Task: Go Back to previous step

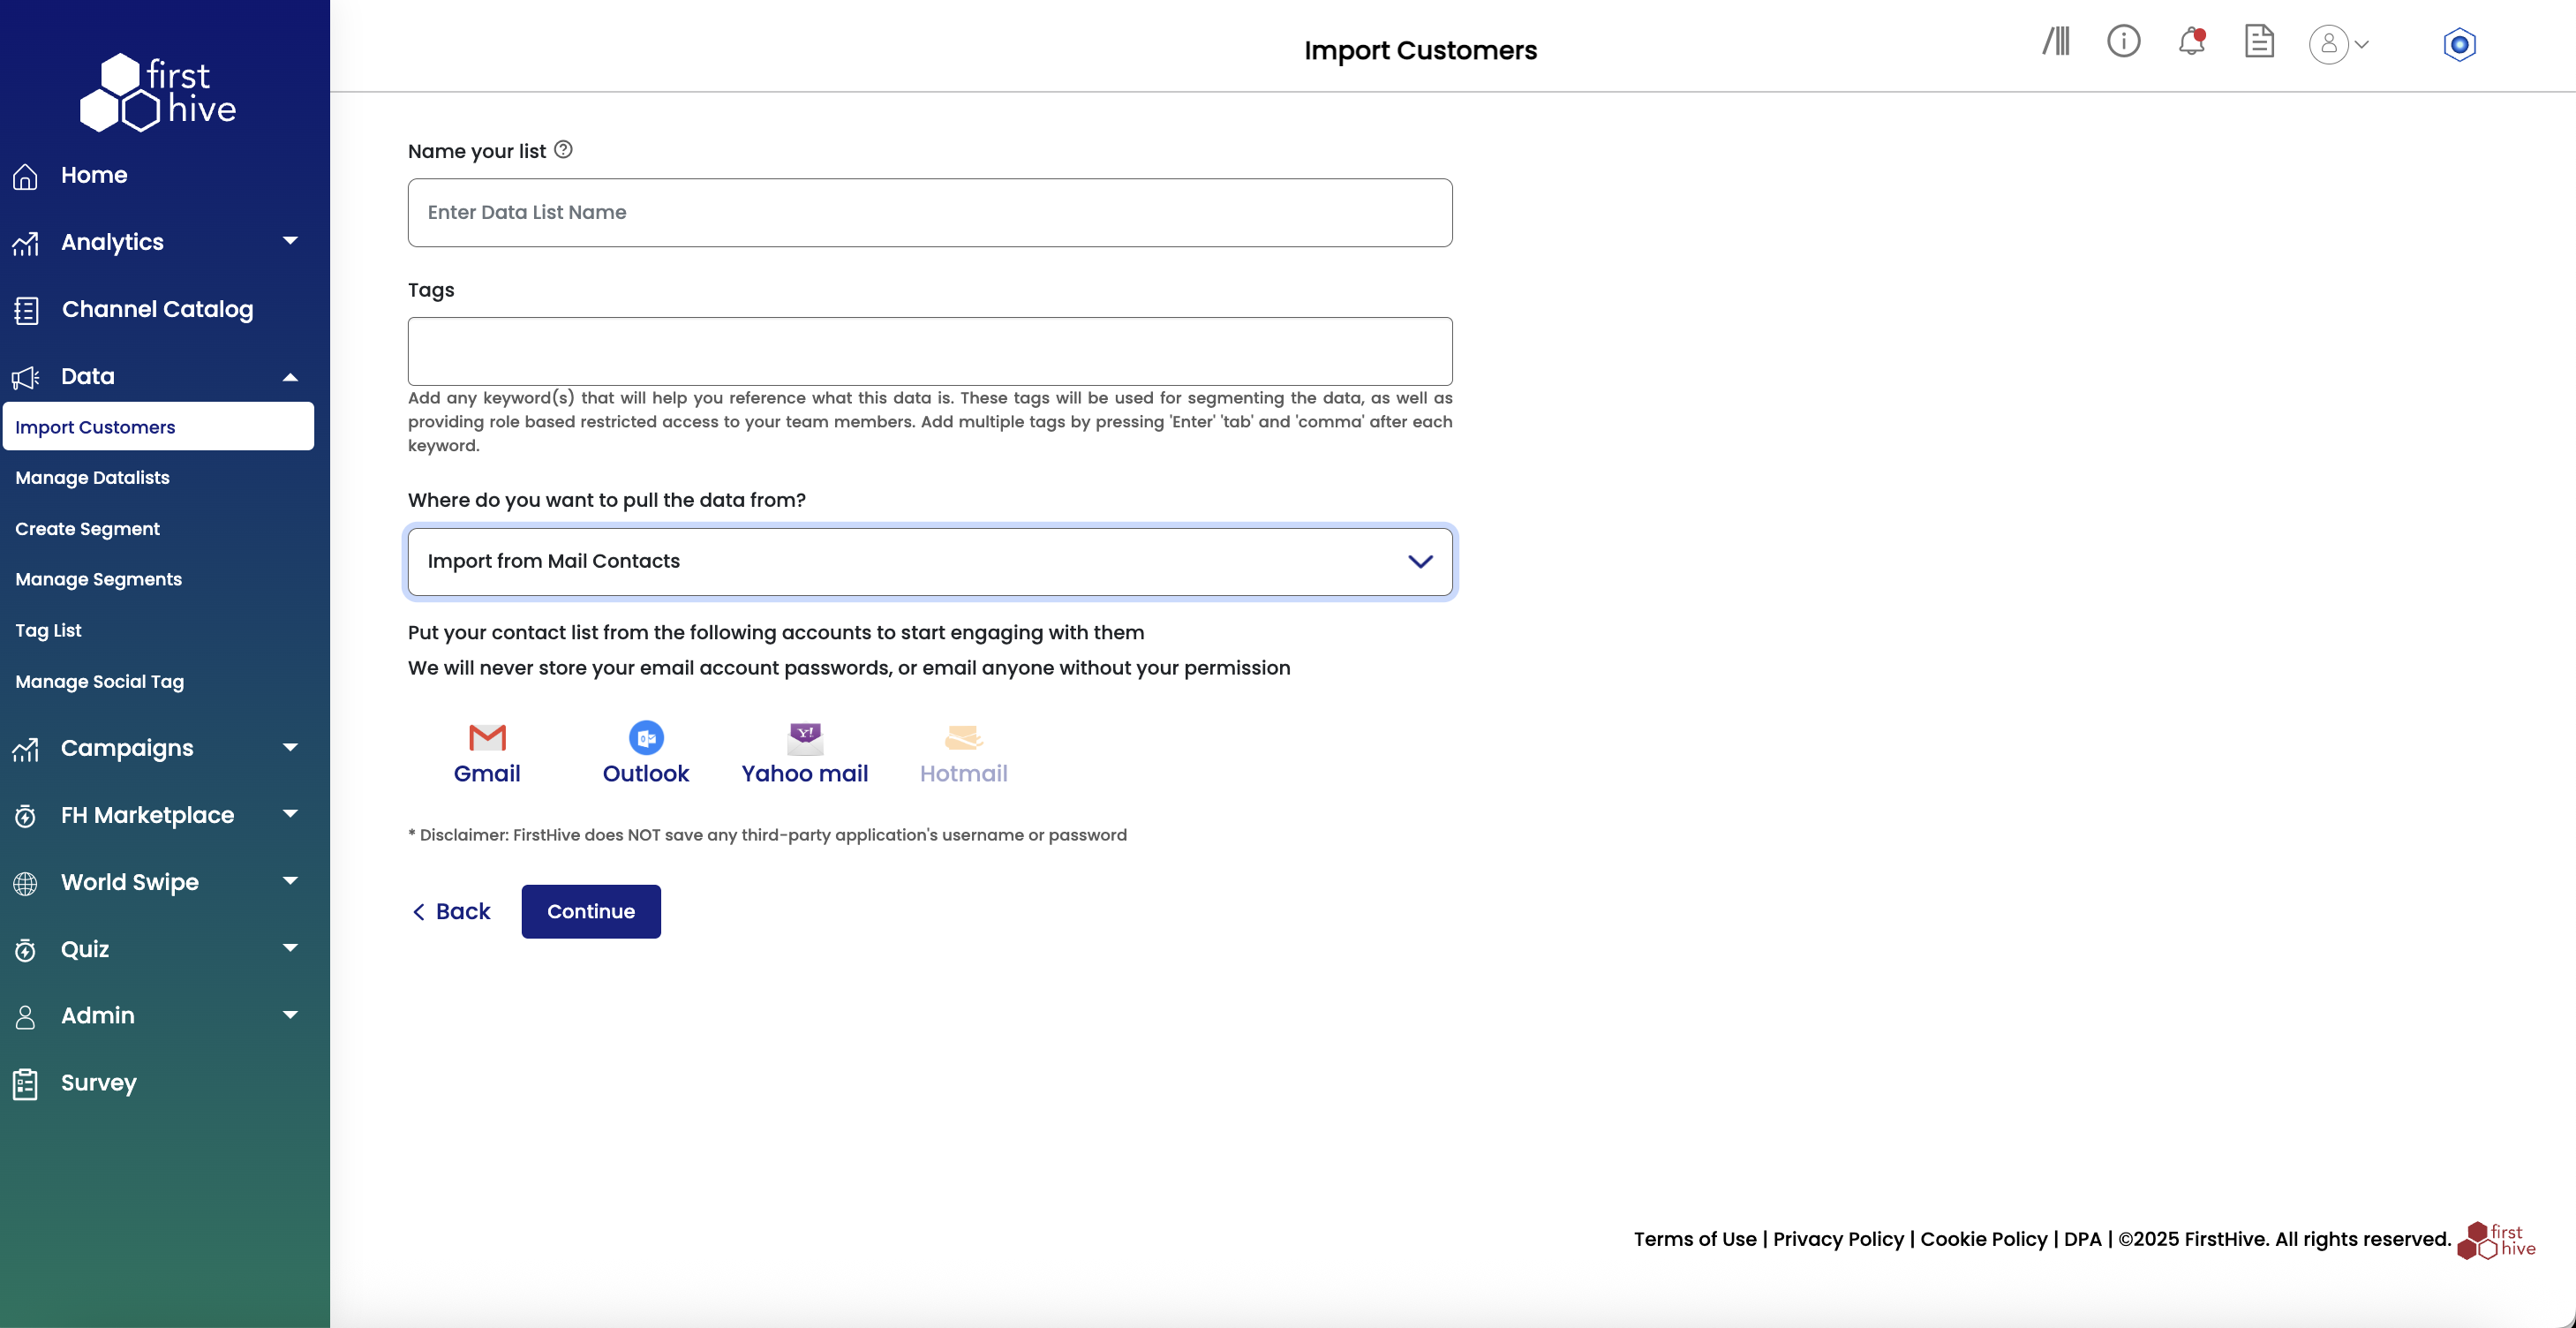Action: click(451, 912)
